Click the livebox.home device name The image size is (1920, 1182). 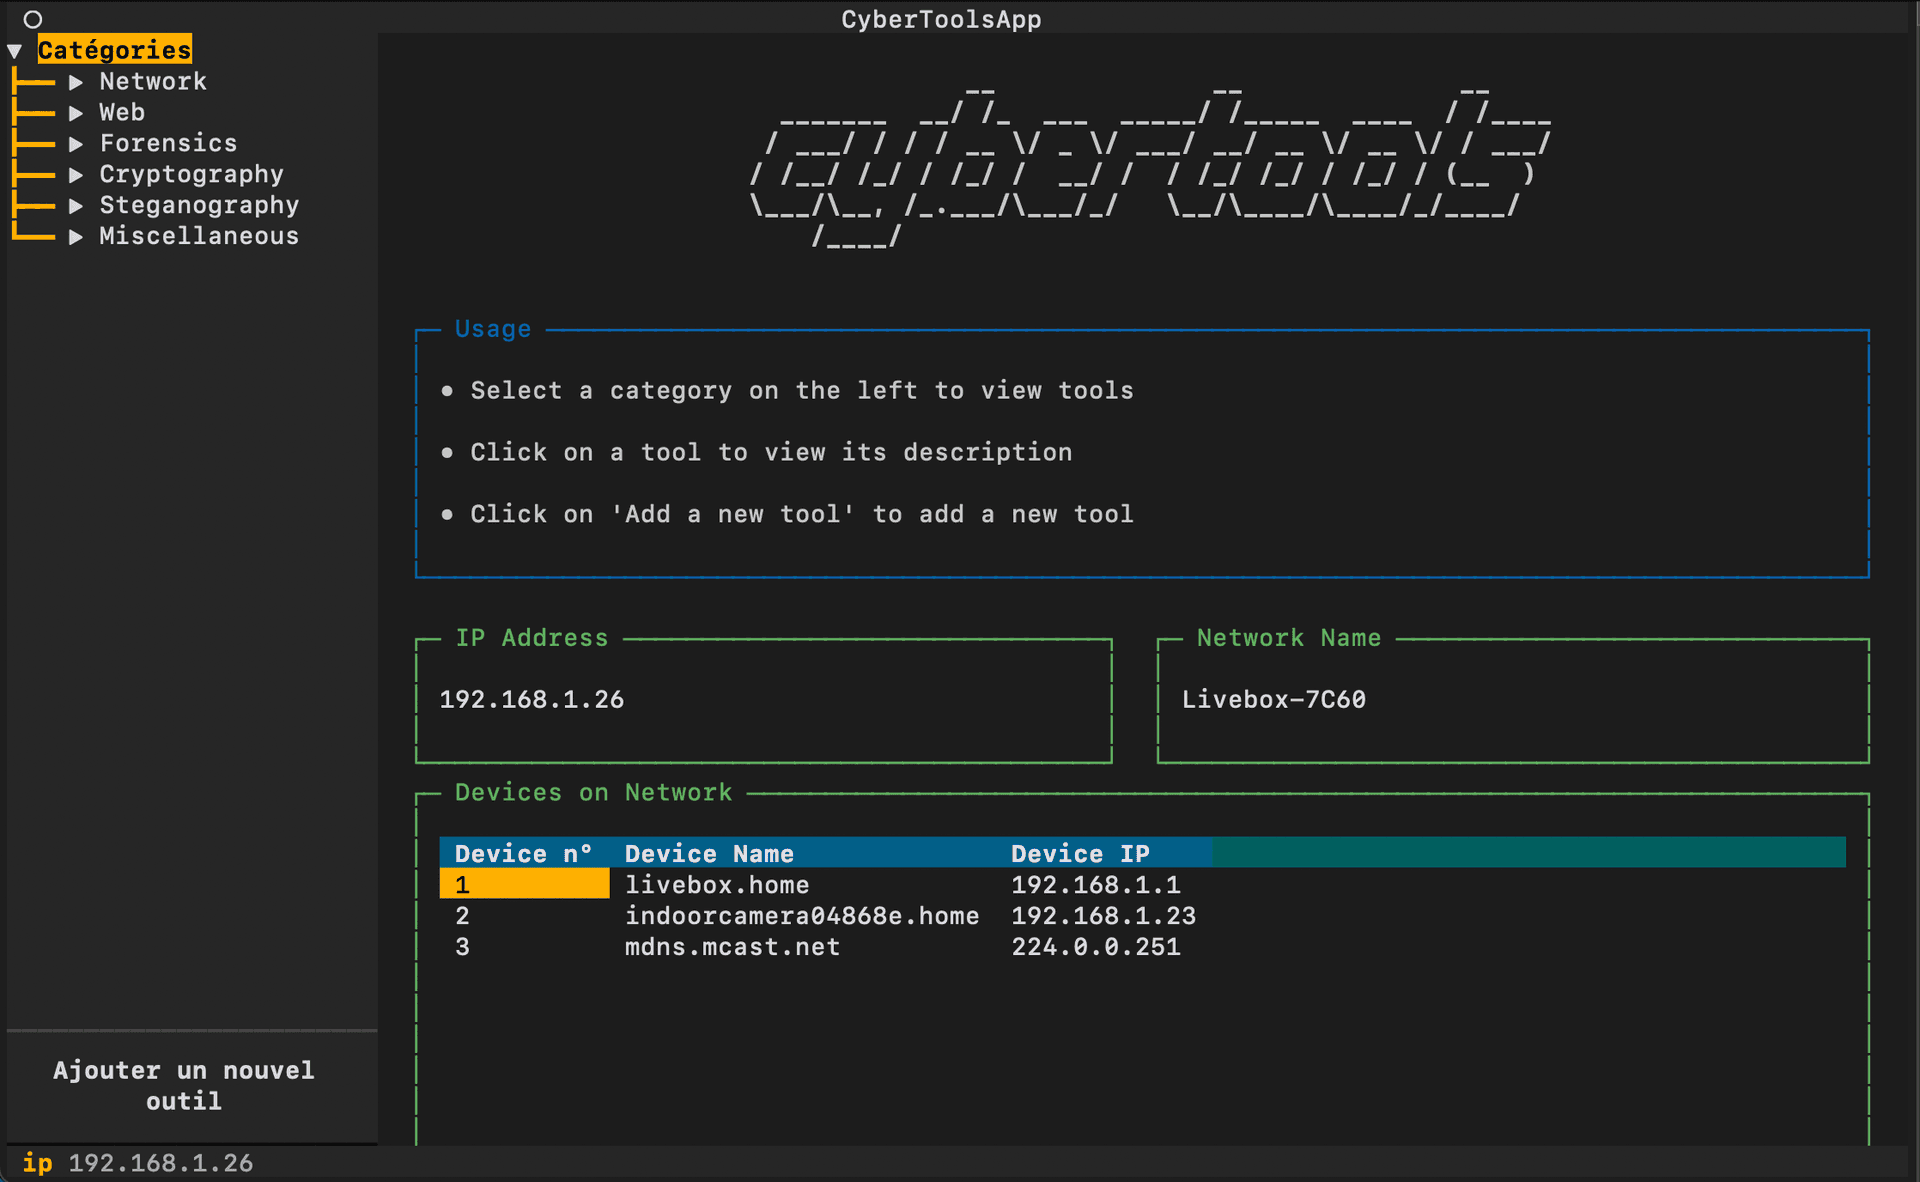click(717, 885)
